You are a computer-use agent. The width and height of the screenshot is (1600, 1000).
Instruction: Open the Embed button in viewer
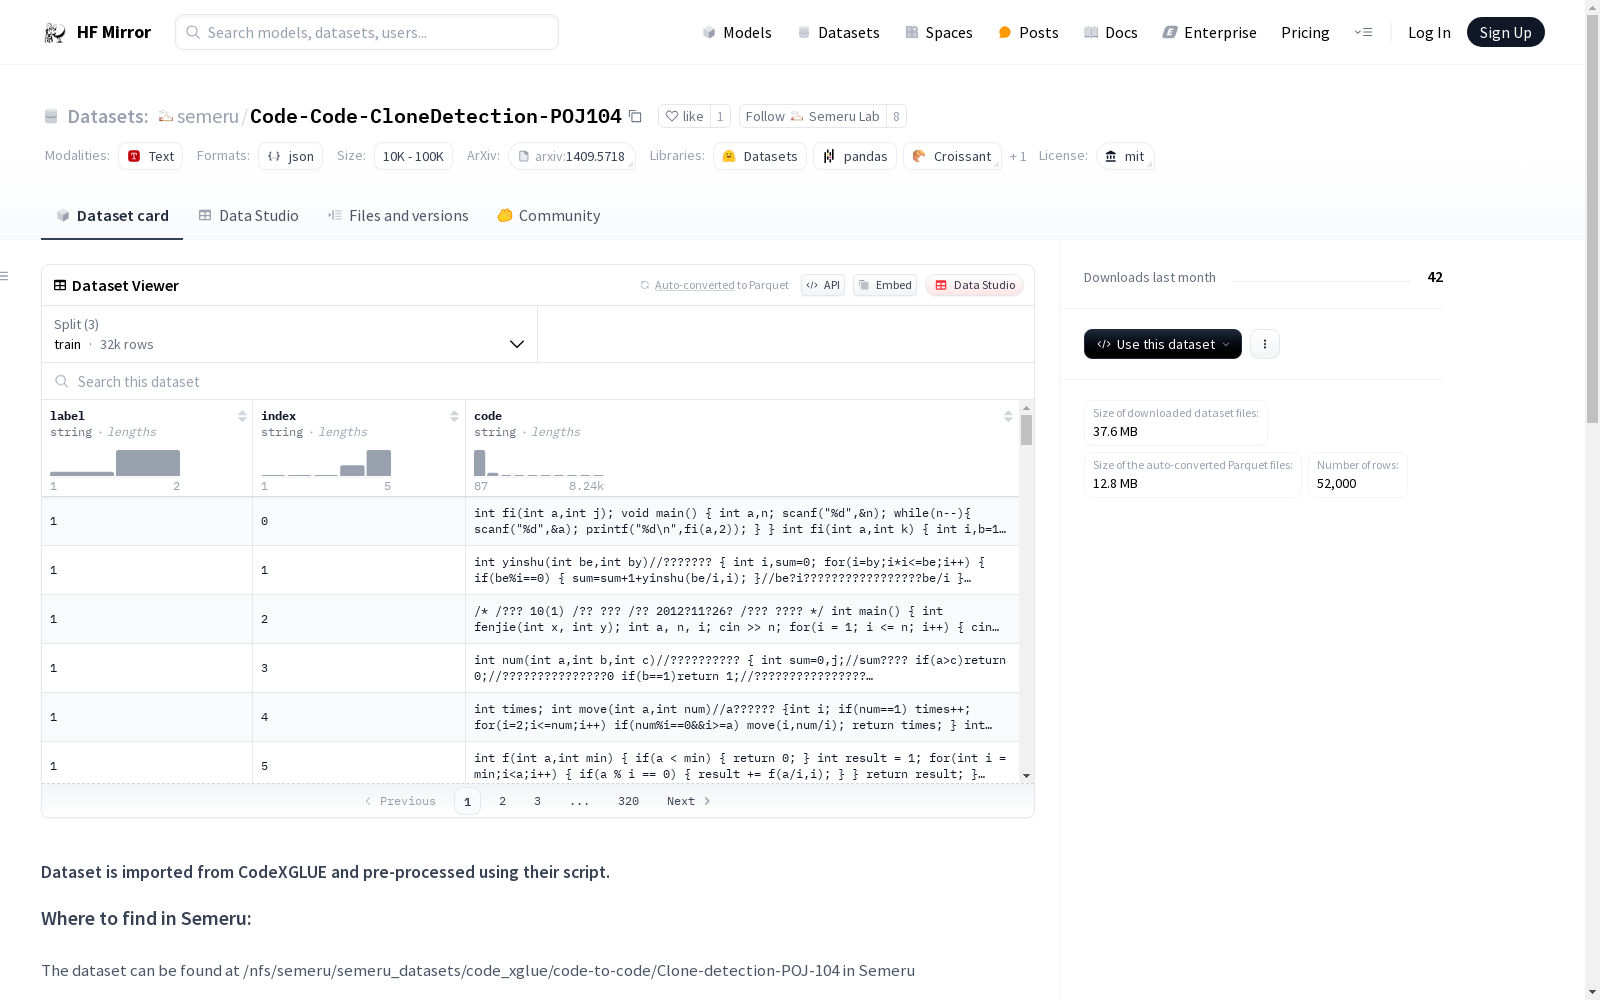(885, 285)
